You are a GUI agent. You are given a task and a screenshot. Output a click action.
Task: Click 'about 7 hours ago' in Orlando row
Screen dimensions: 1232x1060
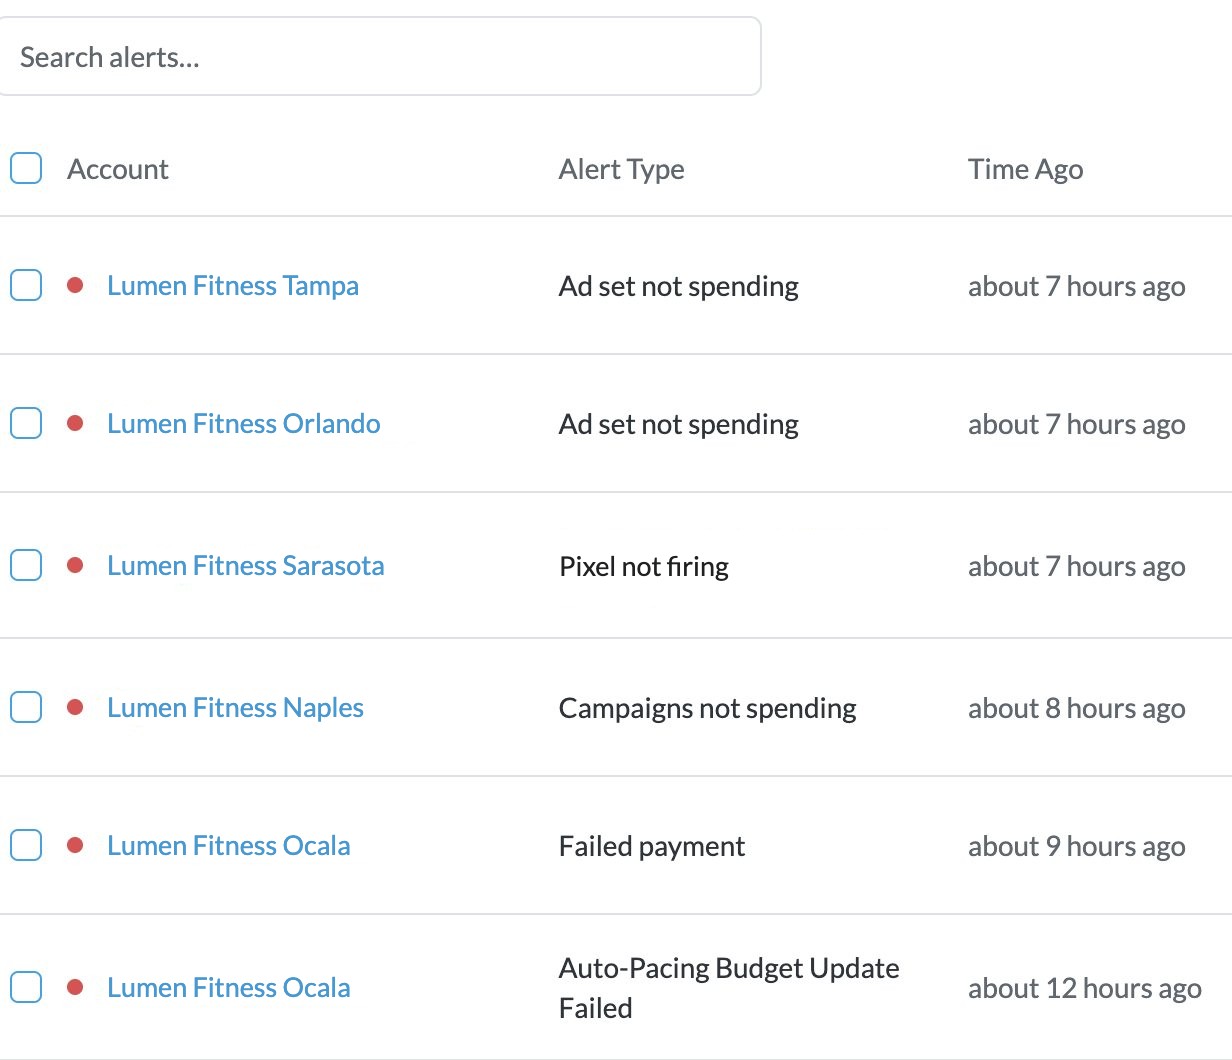tap(1077, 425)
